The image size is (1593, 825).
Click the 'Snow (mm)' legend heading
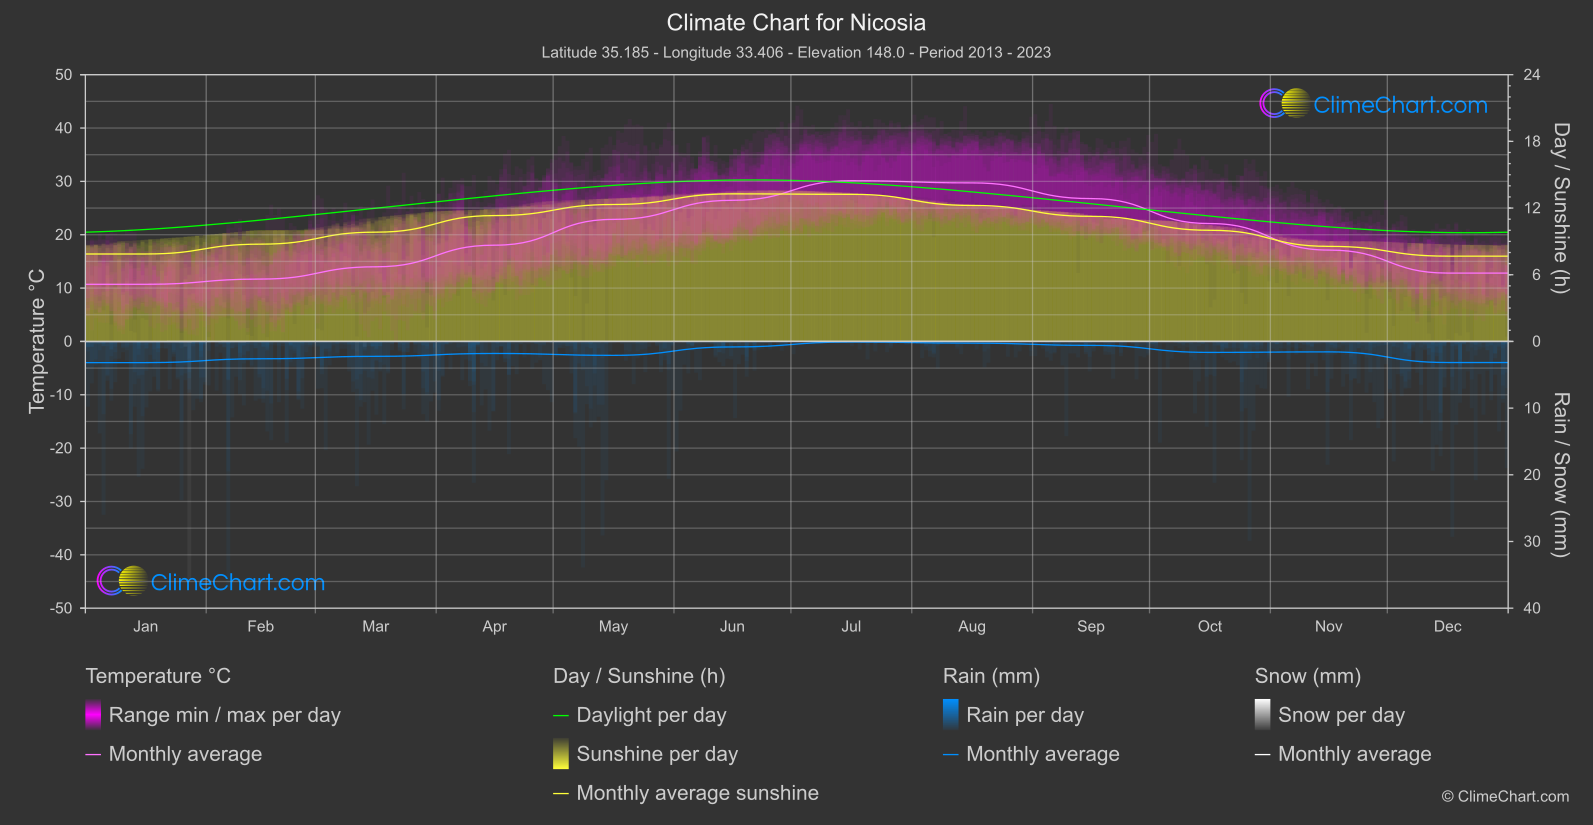pyautogui.click(x=1308, y=676)
